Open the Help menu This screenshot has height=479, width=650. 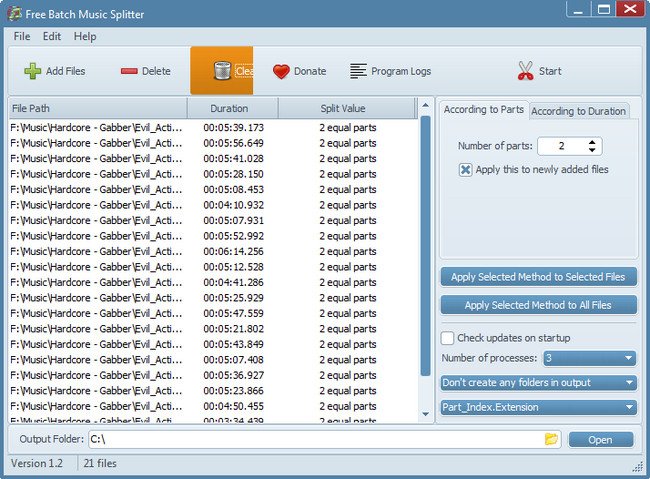[x=85, y=36]
